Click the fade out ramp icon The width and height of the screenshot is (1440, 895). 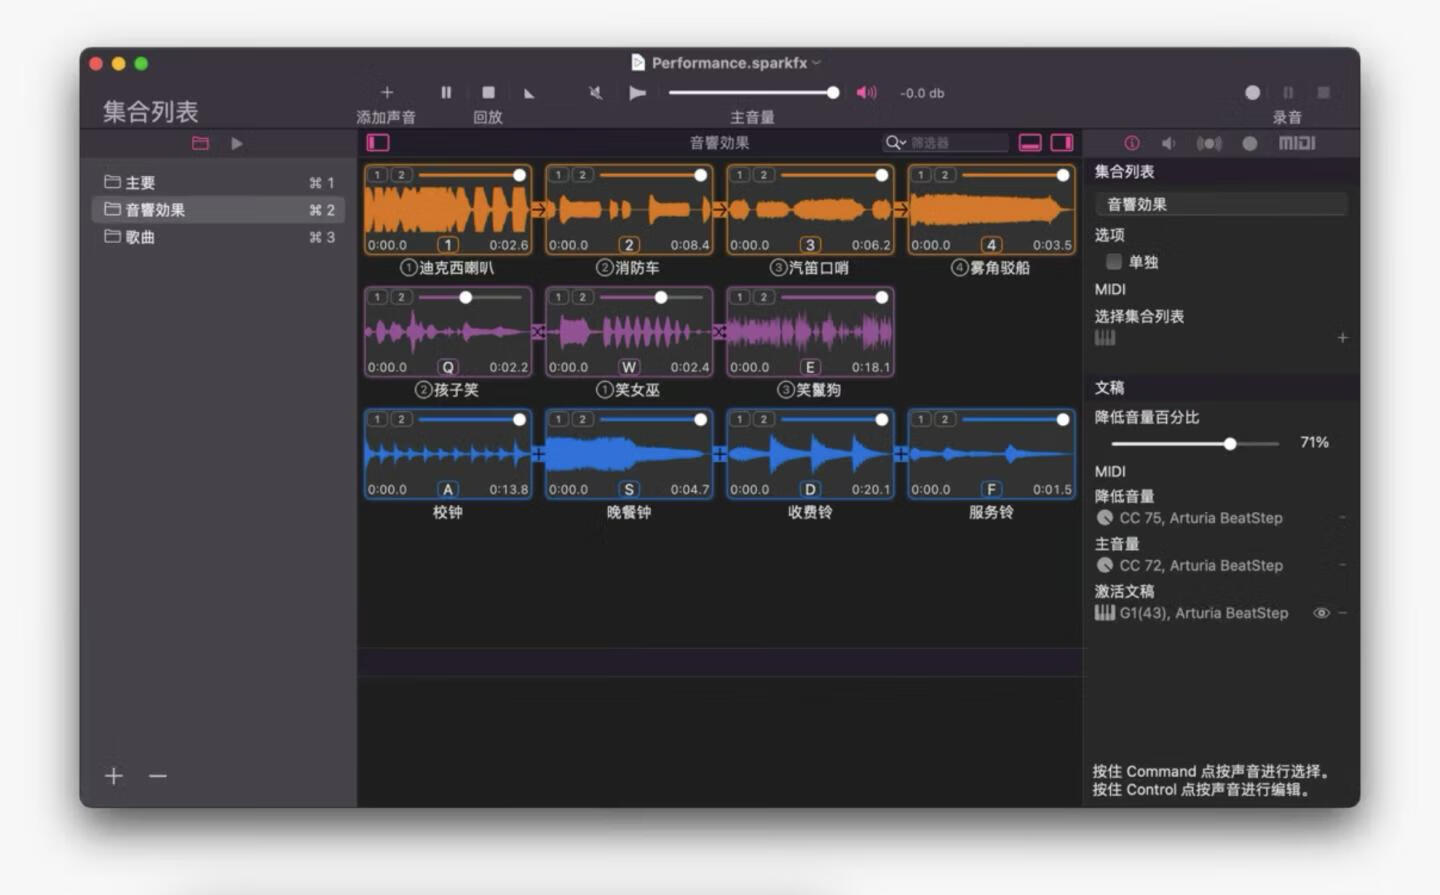coord(529,93)
